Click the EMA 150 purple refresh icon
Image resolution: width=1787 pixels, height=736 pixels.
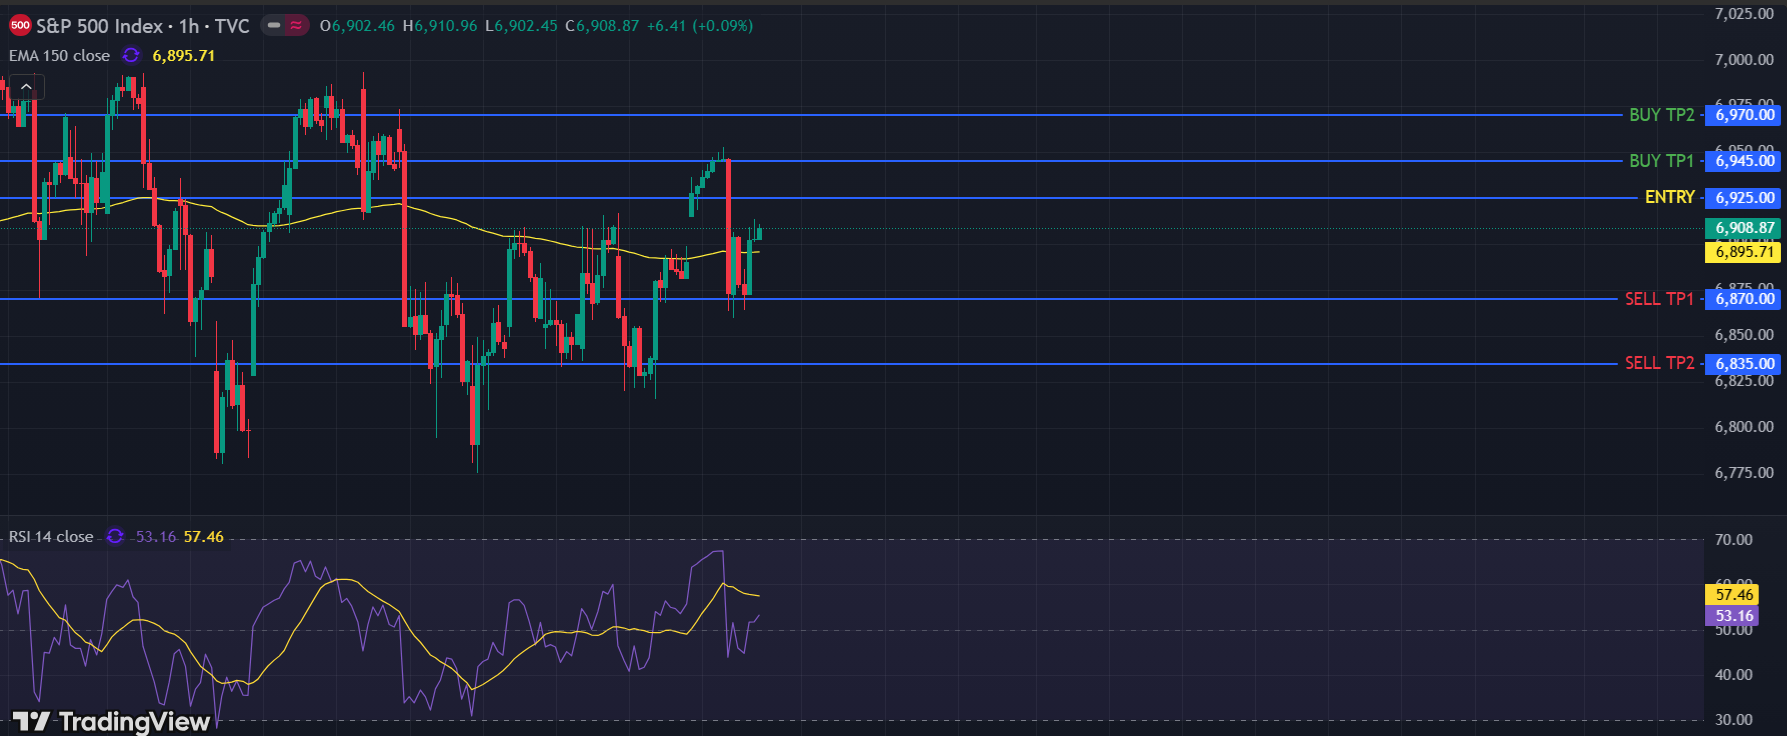(x=131, y=56)
